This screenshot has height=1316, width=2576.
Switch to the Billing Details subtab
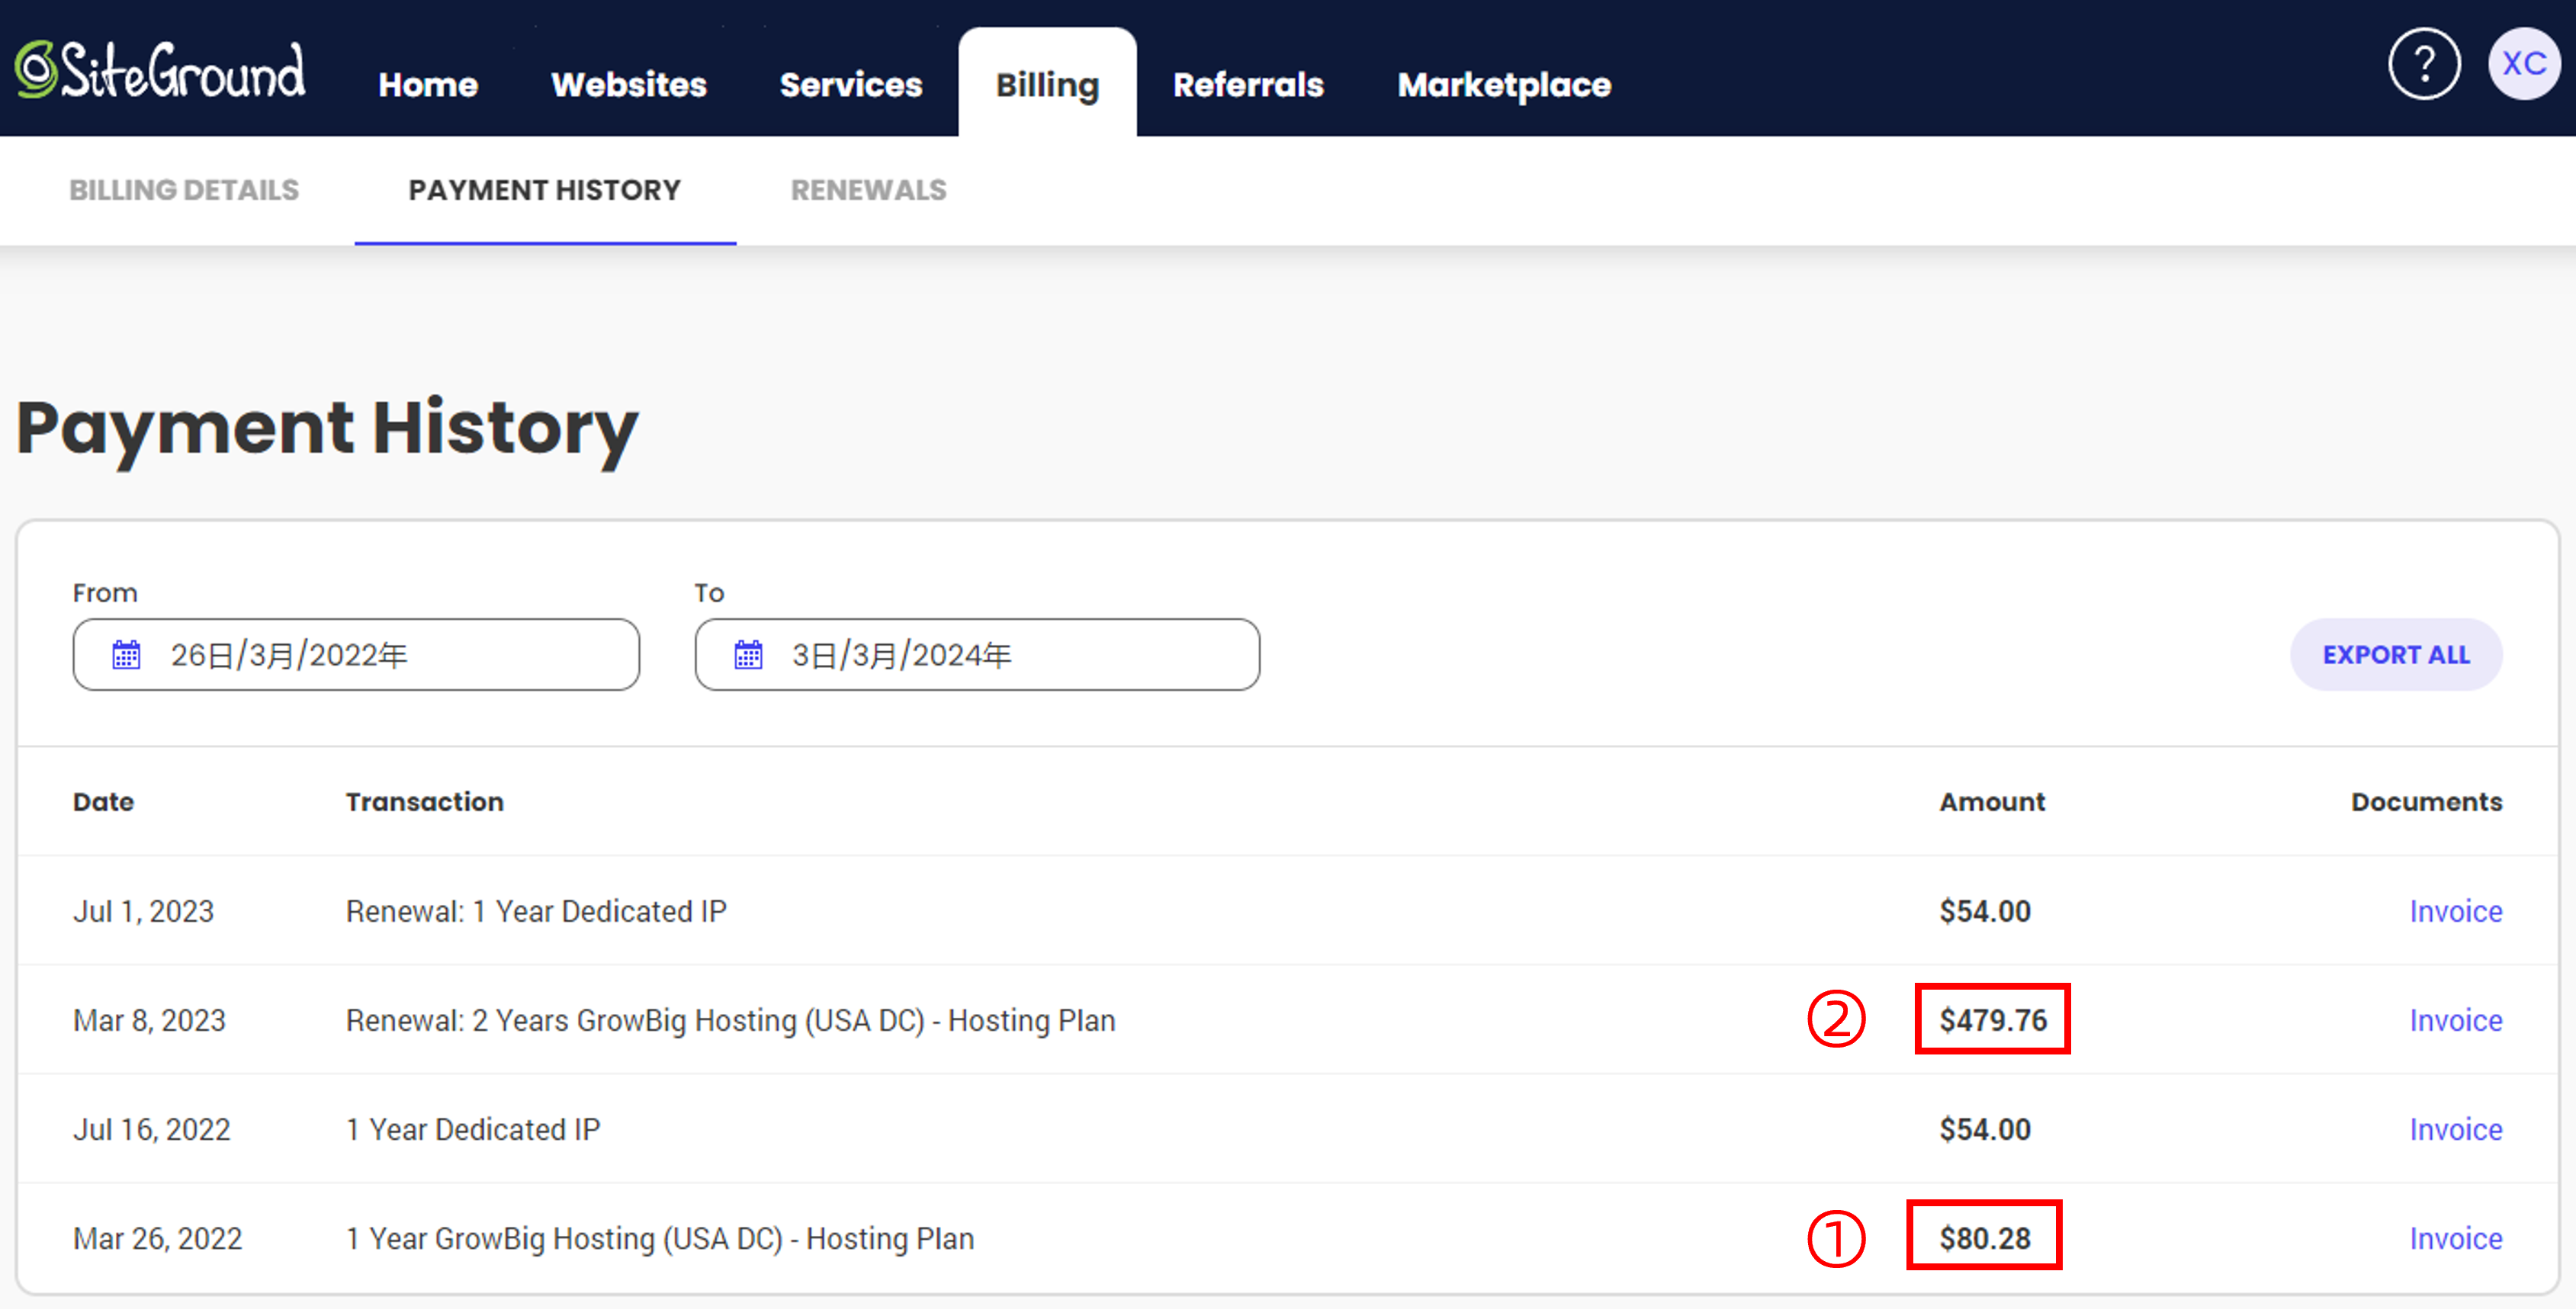pyautogui.click(x=184, y=190)
